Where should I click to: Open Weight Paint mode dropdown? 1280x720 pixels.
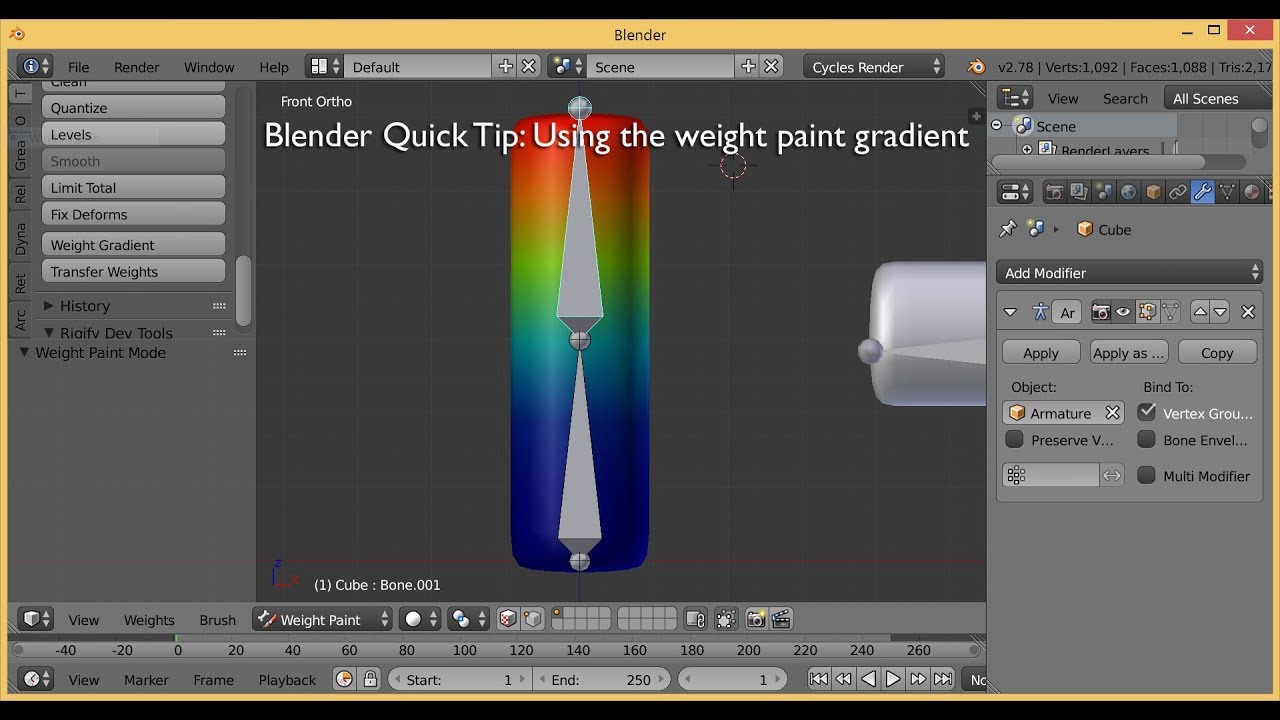point(322,620)
